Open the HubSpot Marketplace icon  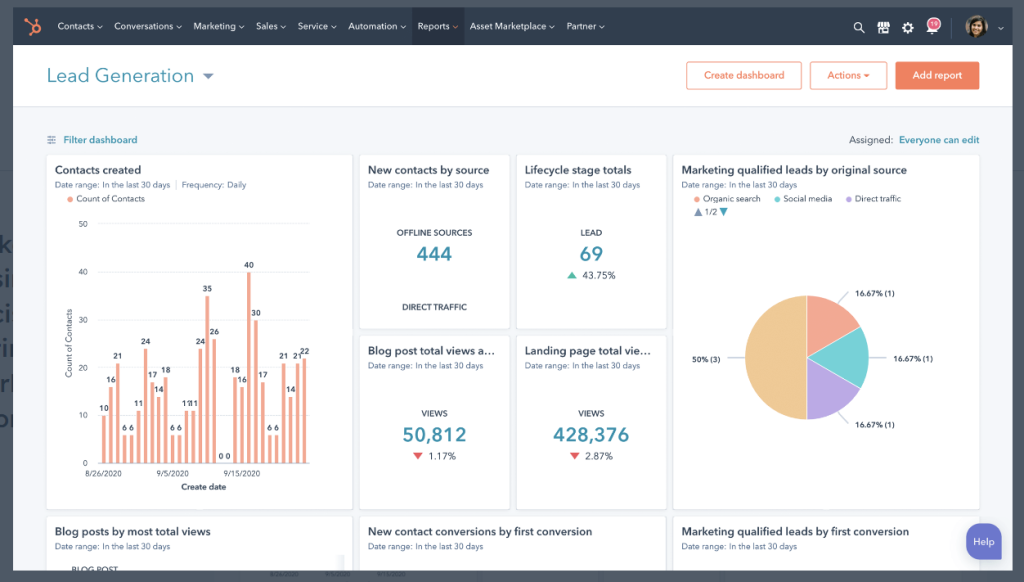click(883, 27)
